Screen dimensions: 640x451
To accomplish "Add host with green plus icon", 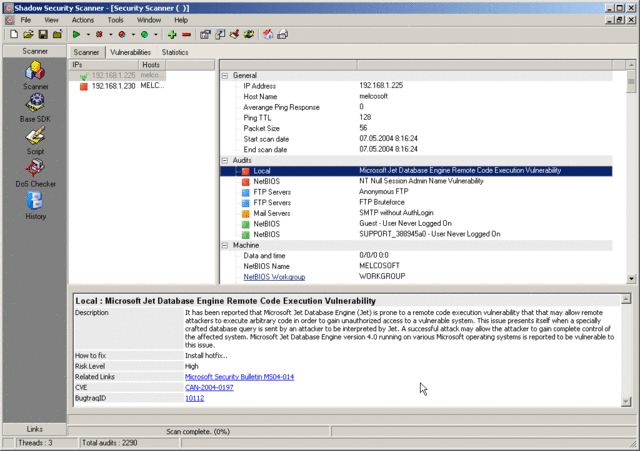I will coord(172,35).
